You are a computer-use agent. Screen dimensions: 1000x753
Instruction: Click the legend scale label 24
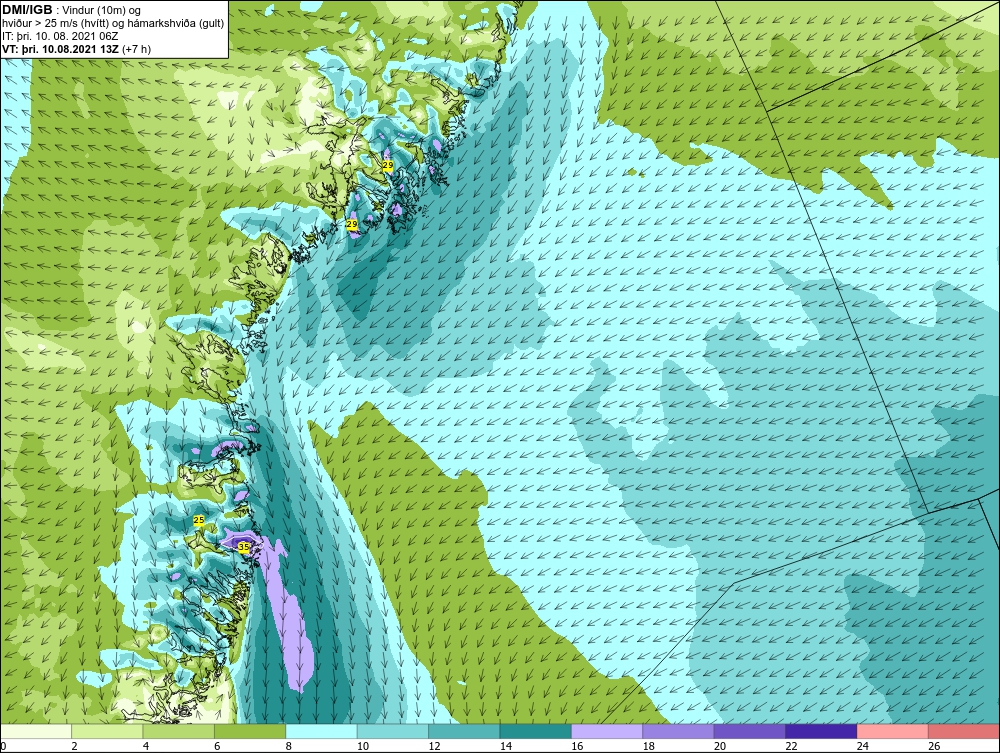point(863,746)
